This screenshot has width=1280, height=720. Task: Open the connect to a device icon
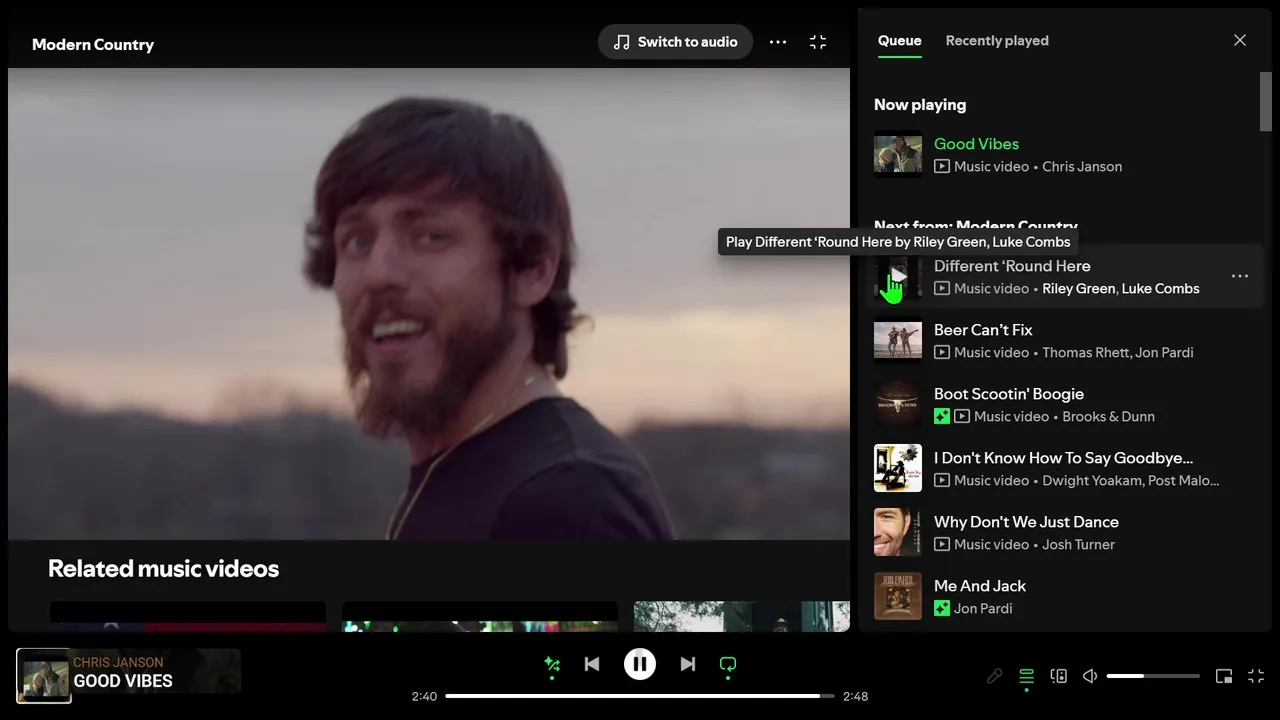tap(1059, 676)
